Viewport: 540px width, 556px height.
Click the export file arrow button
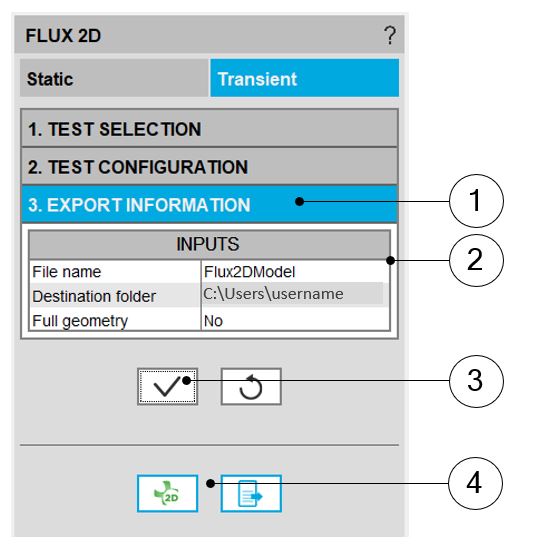pyautogui.click(x=251, y=493)
